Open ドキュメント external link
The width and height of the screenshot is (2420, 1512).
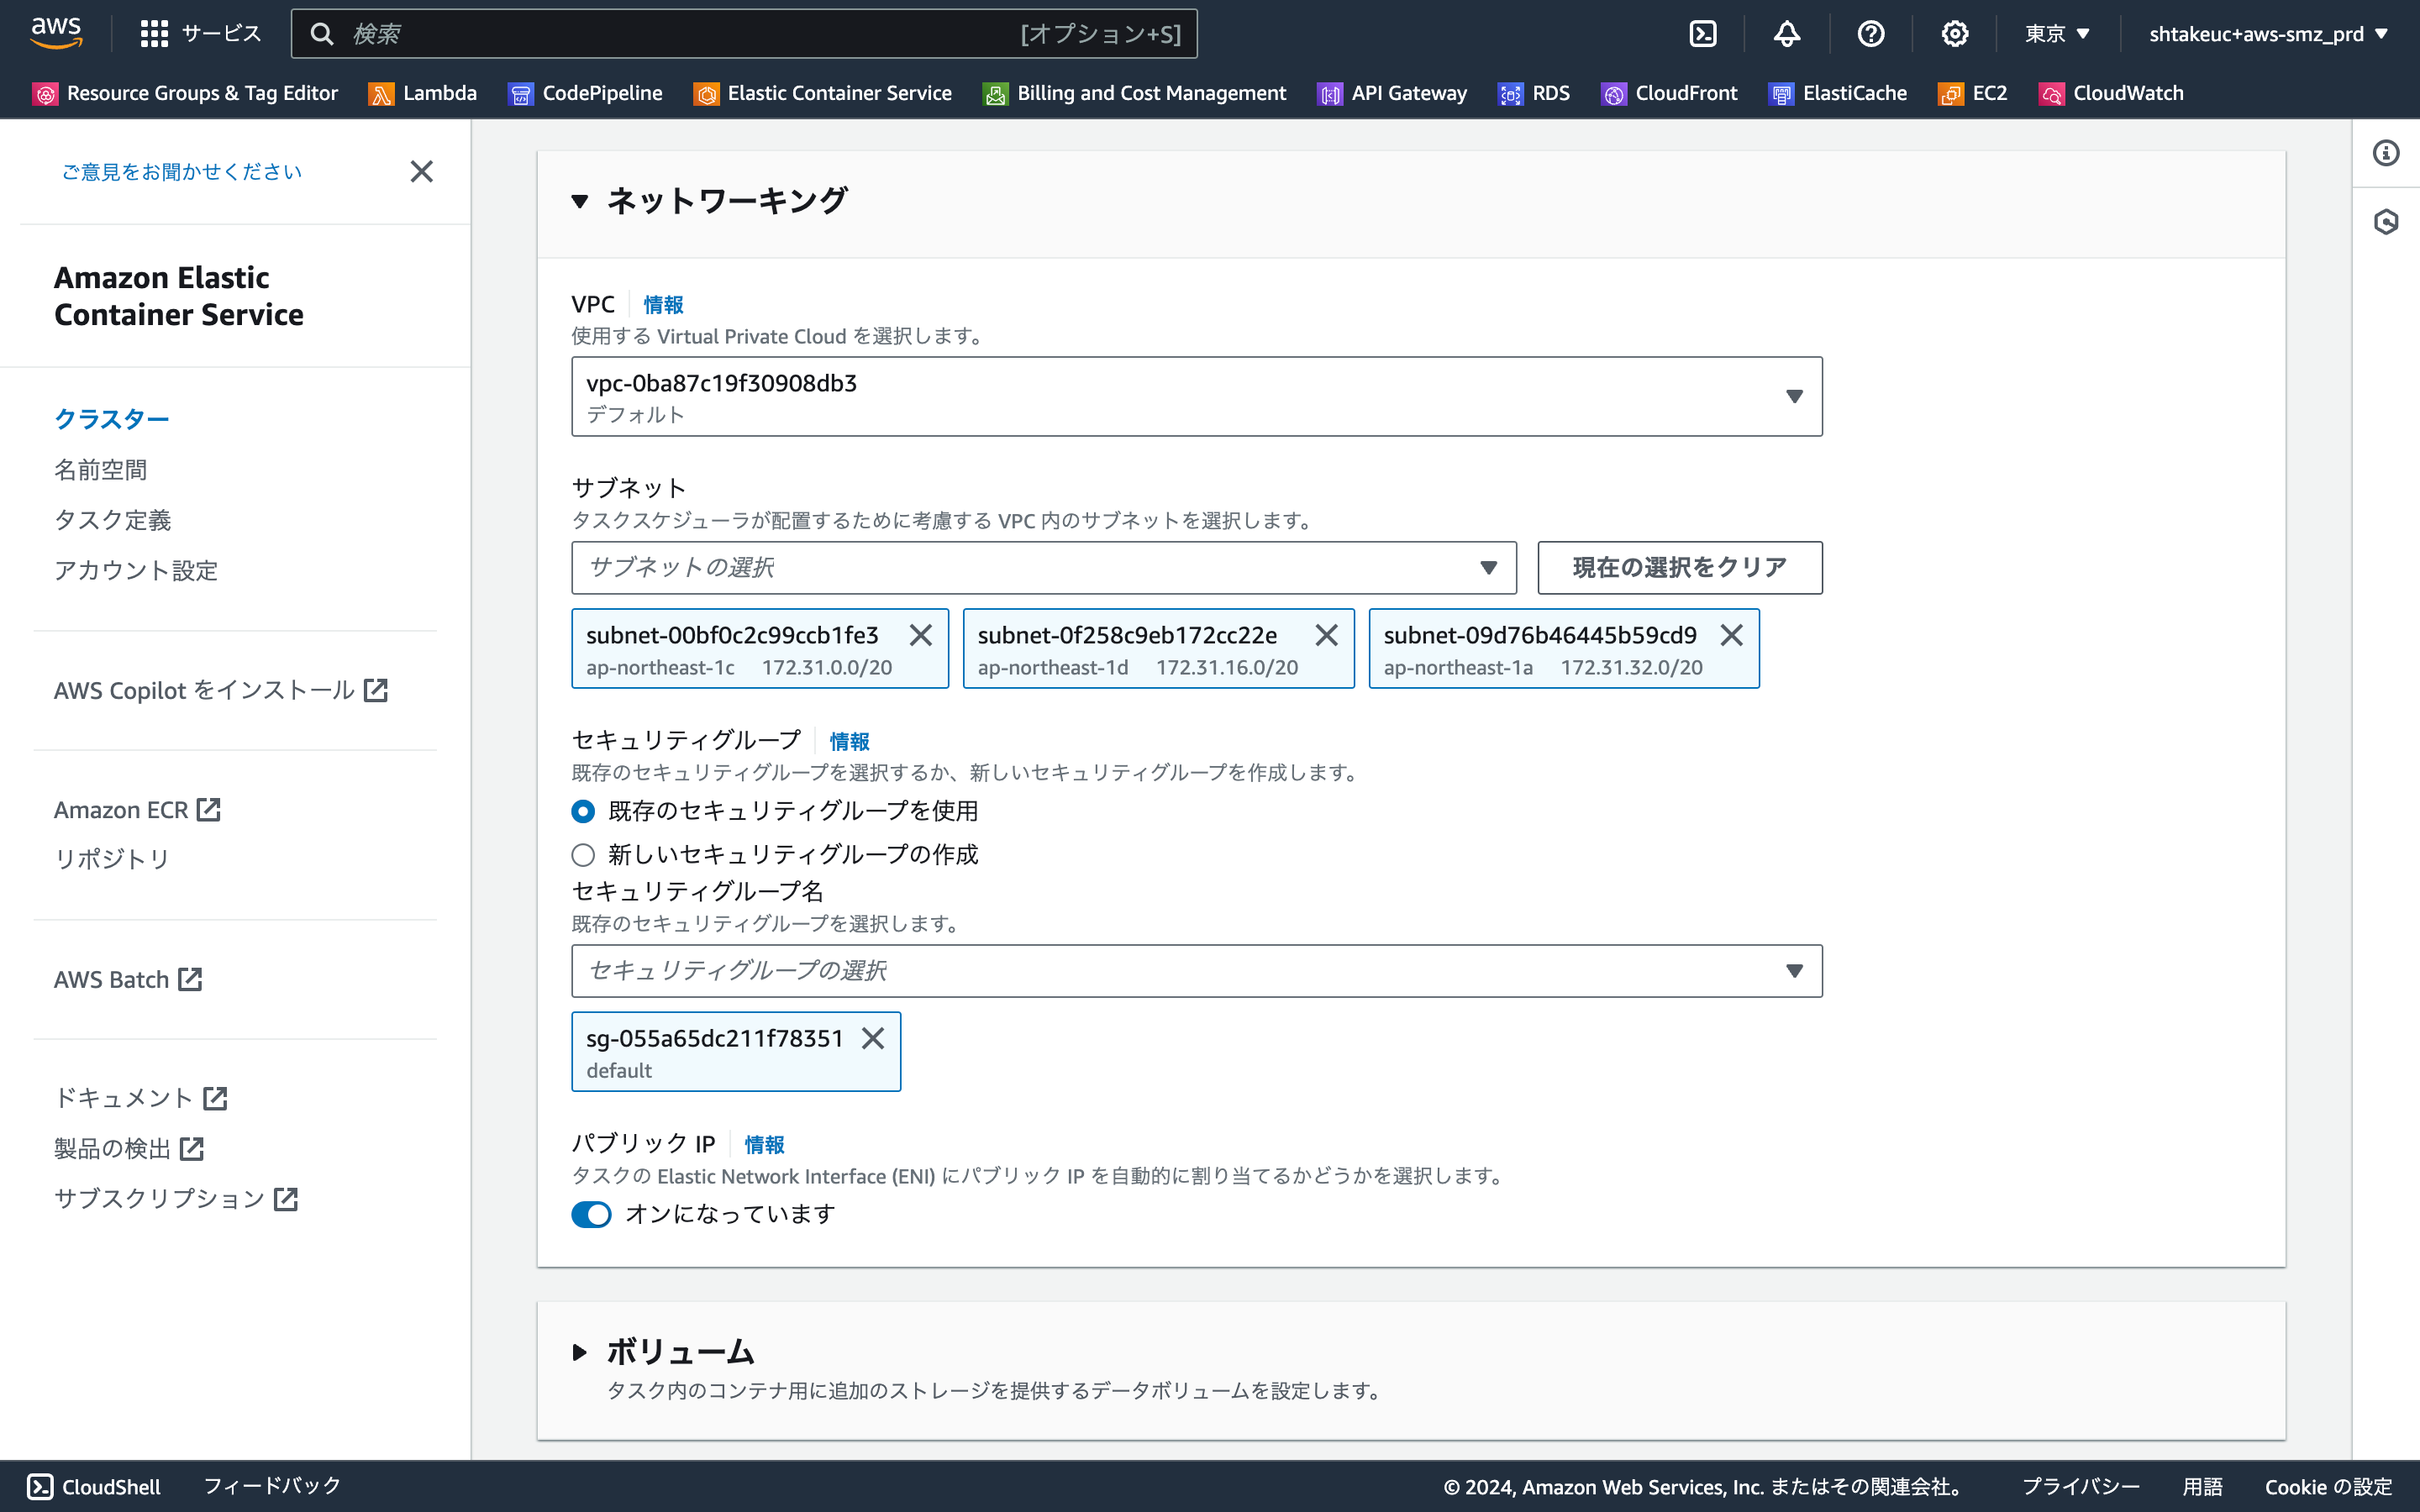141,1098
